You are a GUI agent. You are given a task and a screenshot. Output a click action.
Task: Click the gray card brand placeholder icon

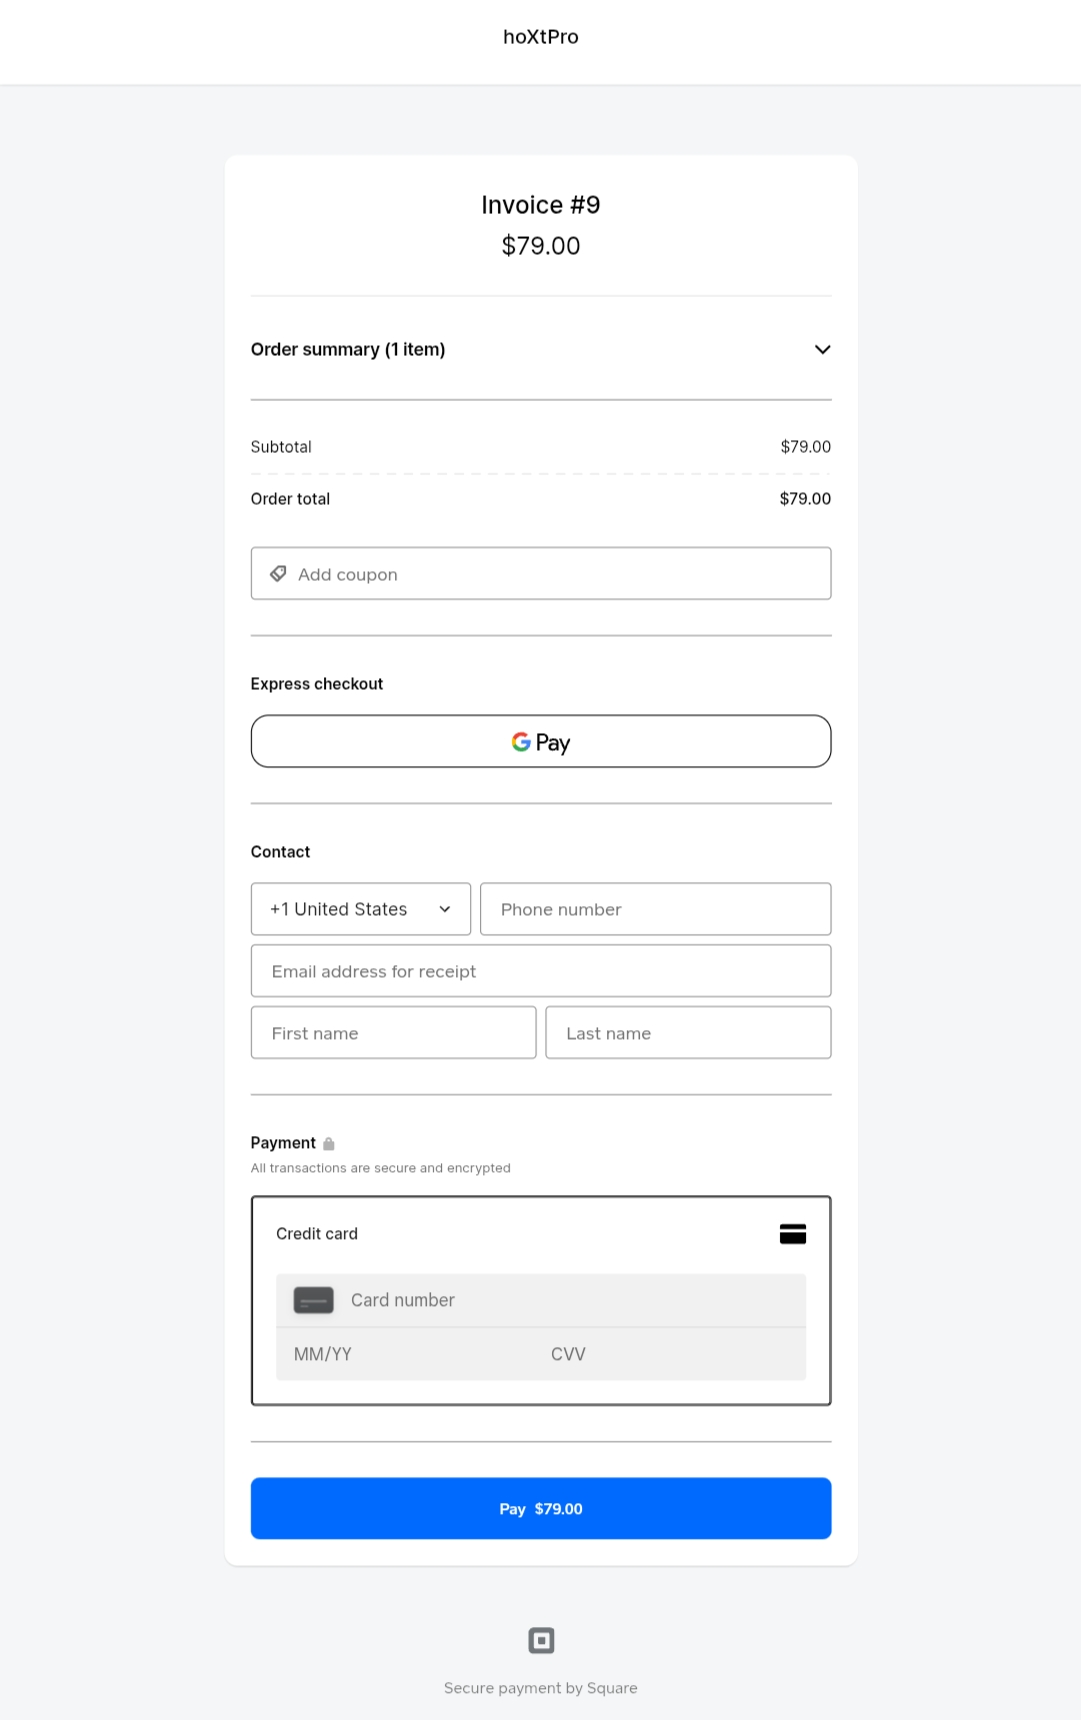[x=313, y=1300]
